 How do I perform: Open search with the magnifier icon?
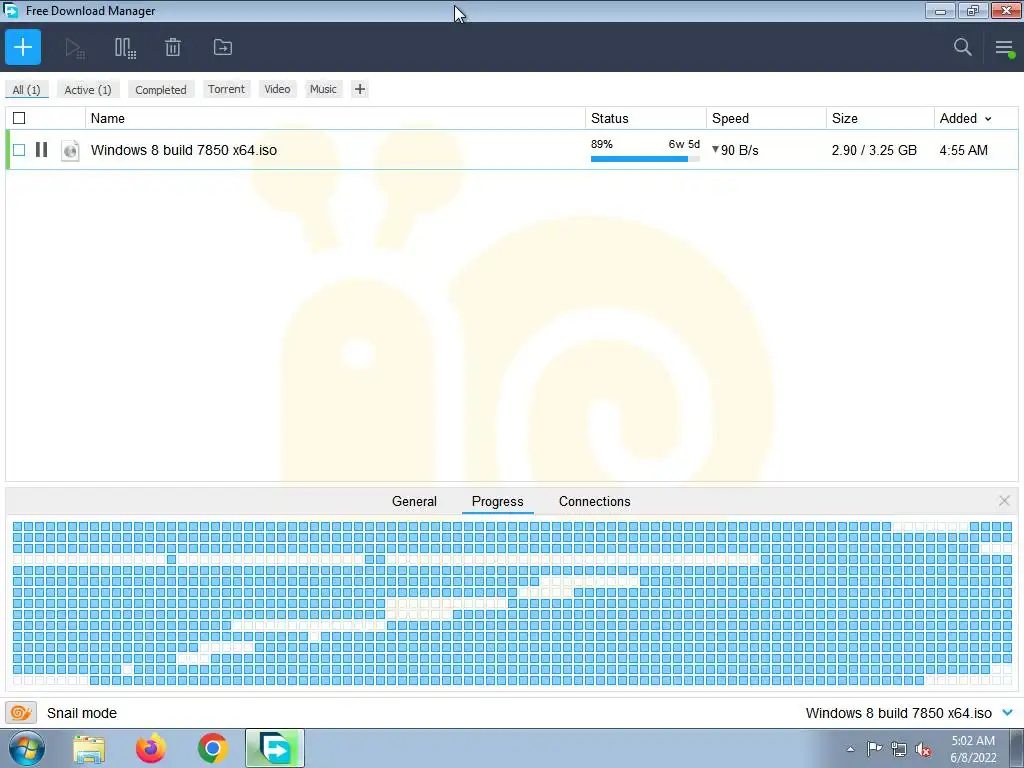pos(962,47)
